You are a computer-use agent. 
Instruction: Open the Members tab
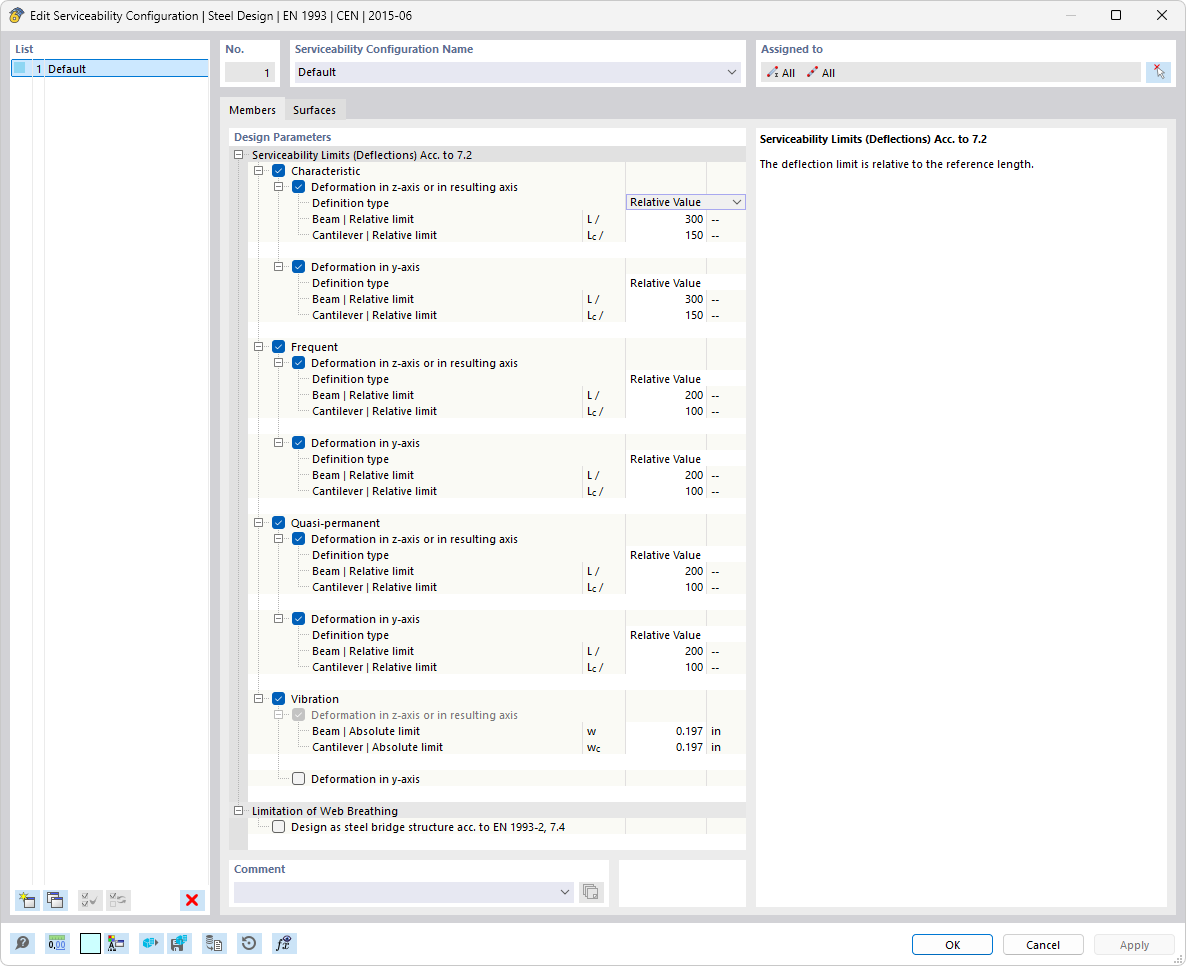click(x=252, y=109)
